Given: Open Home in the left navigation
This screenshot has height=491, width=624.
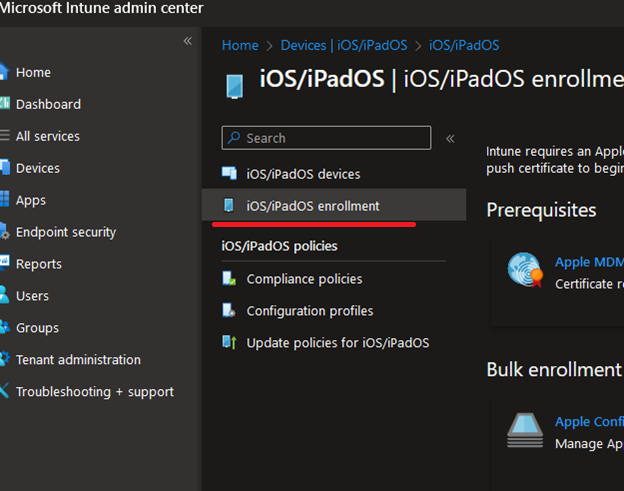Looking at the screenshot, I should (33, 72).
